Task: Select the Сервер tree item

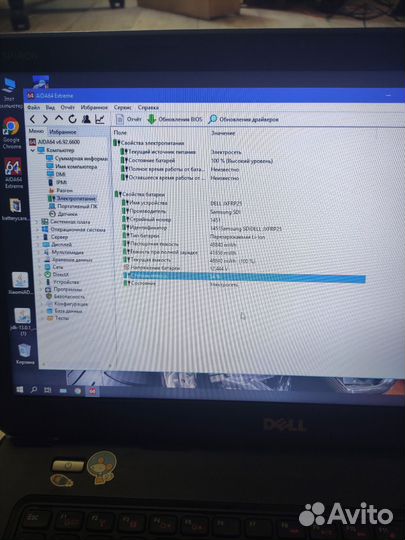Action: pos(55,237)
